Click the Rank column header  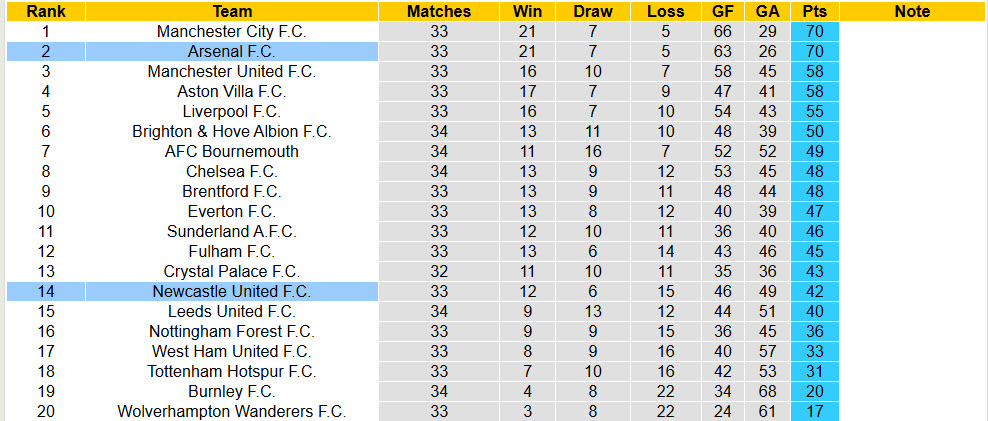(x=45, y=12)
